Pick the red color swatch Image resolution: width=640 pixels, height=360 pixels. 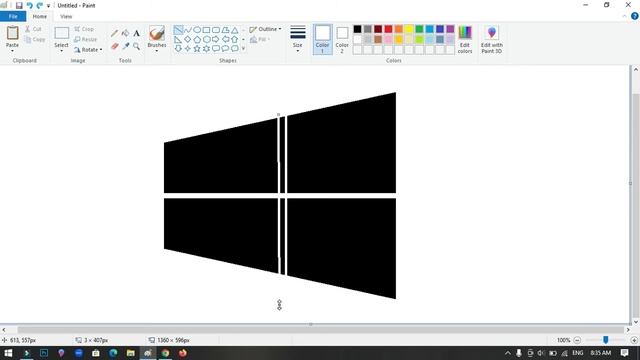click(x=388, y=29)
